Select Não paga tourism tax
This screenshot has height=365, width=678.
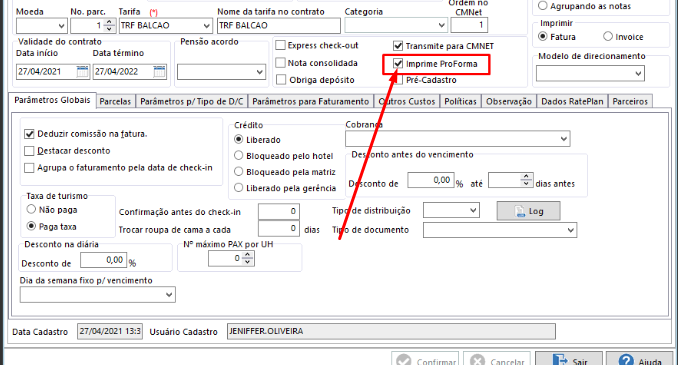(x=31, y=209)
